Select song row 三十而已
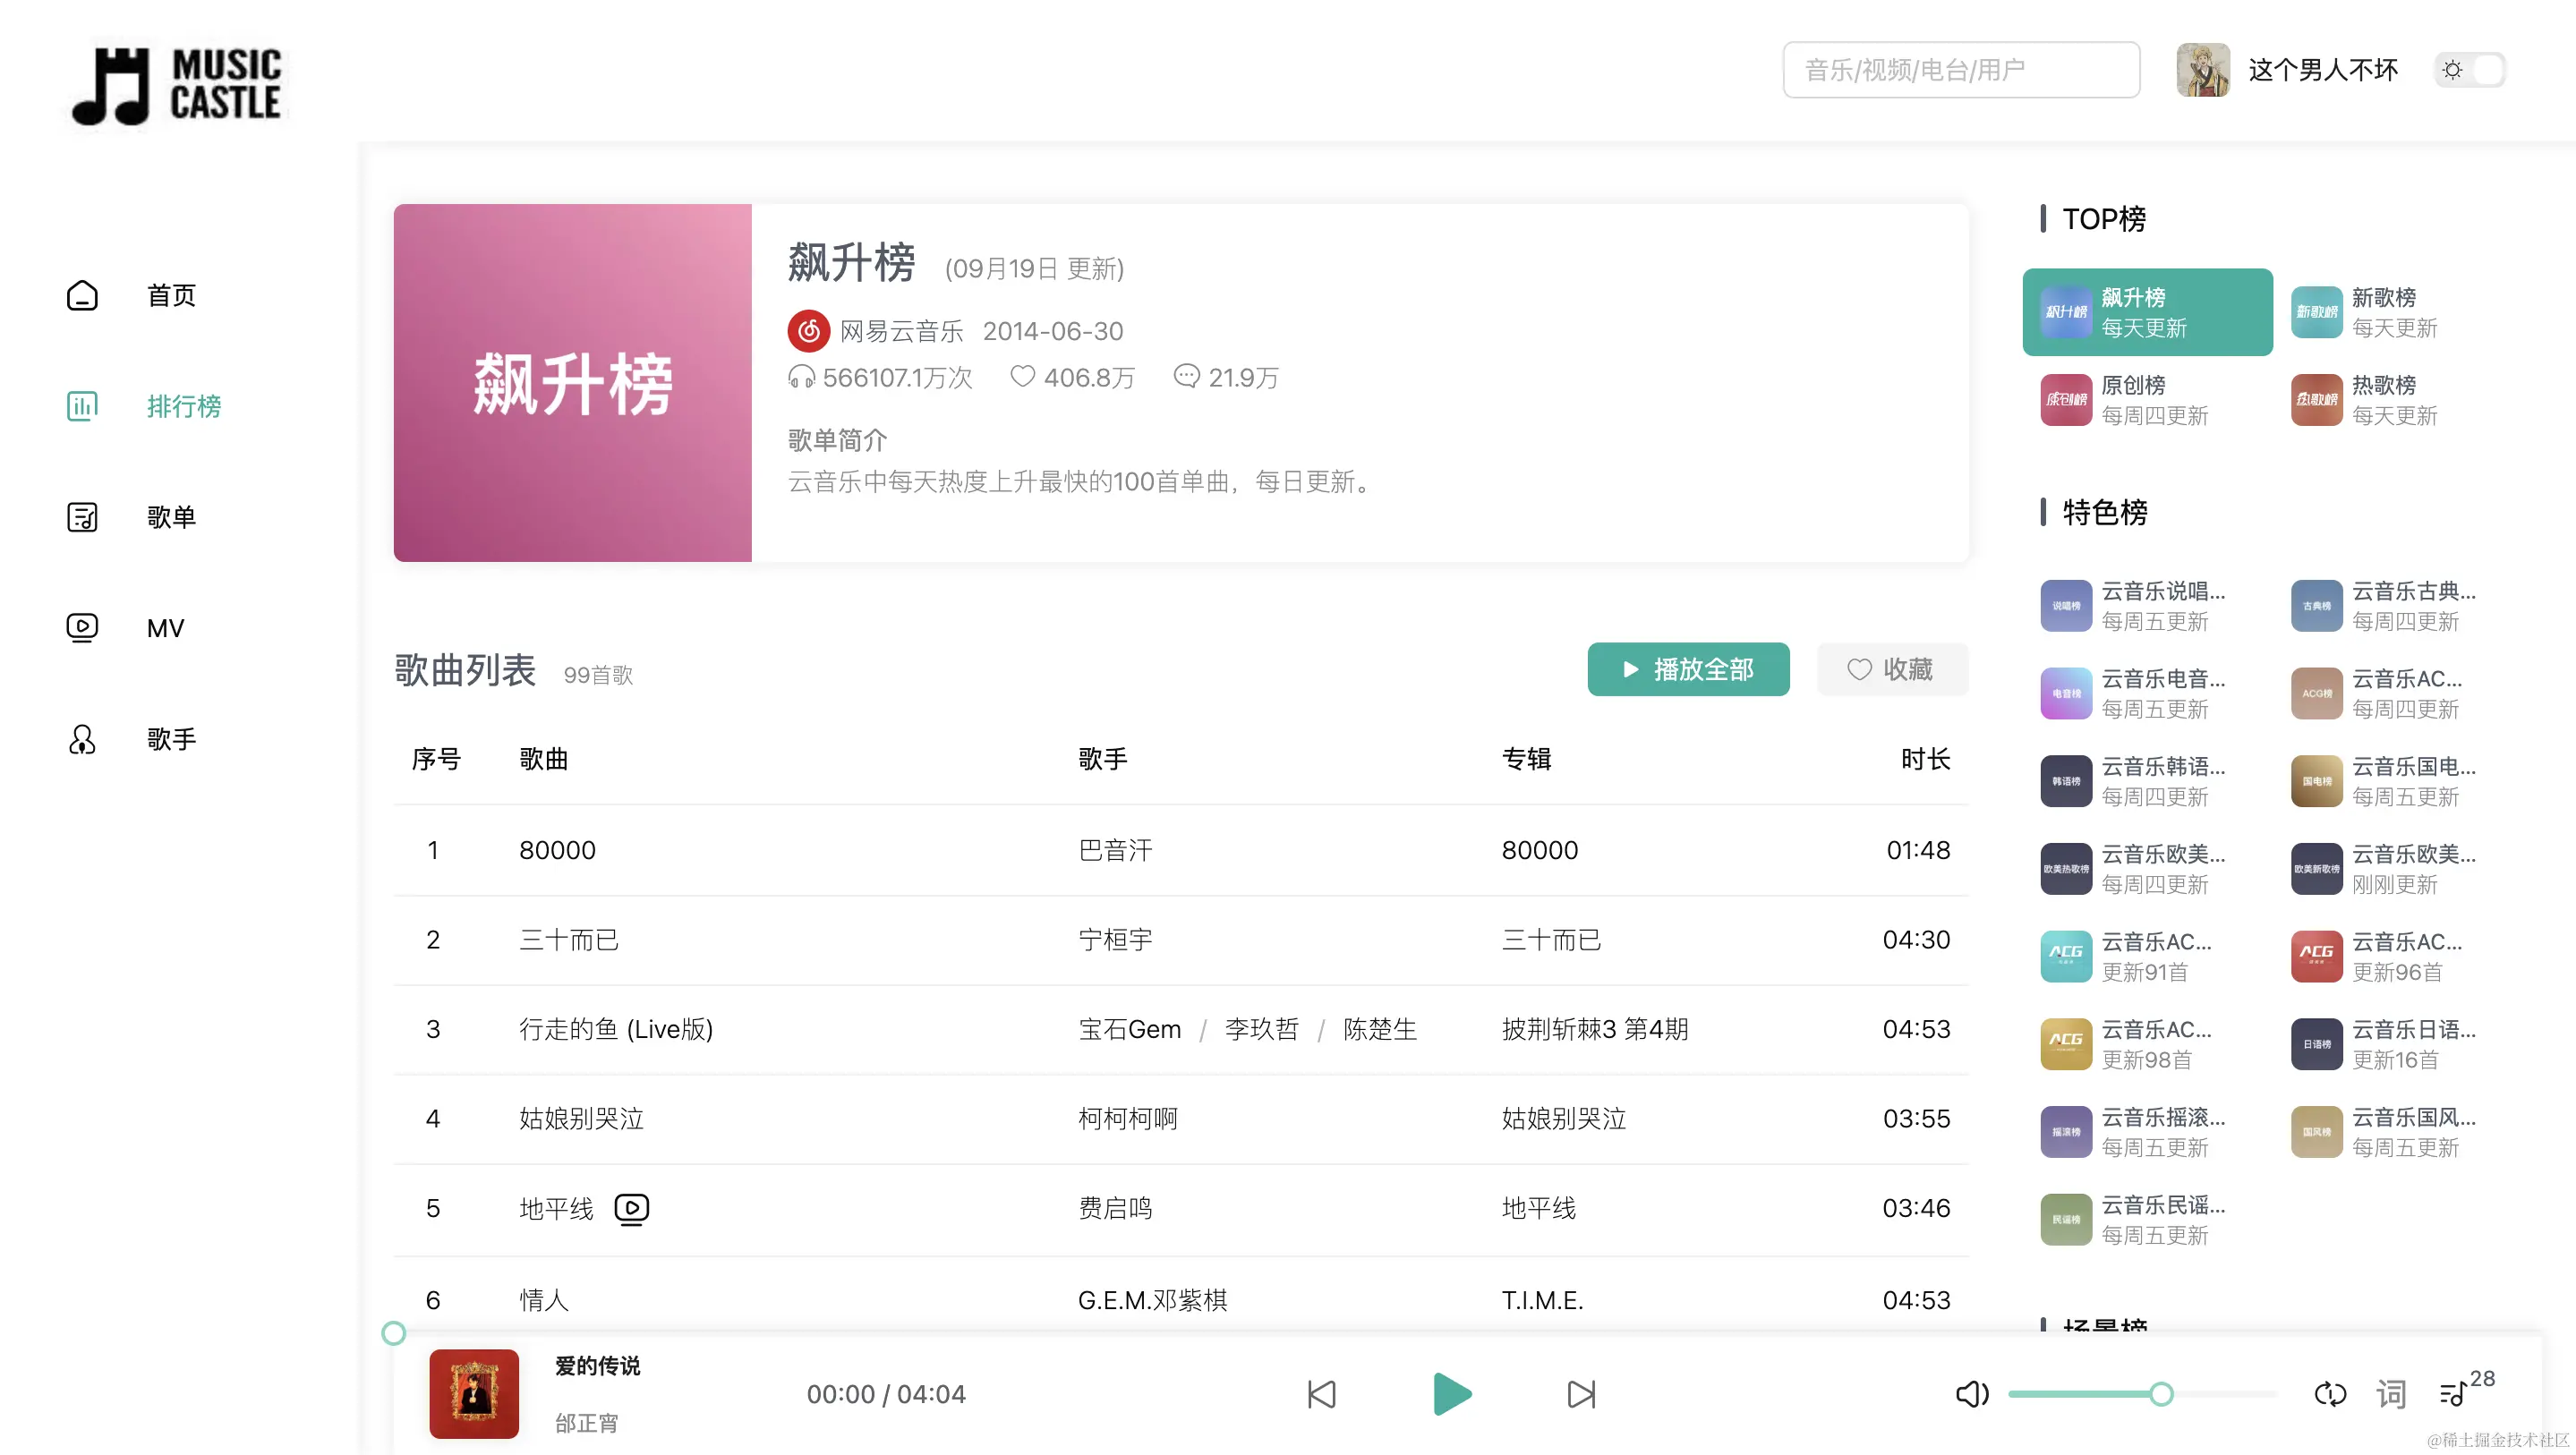Viewport: 2576px width, 1455px height. point(1181,940)
